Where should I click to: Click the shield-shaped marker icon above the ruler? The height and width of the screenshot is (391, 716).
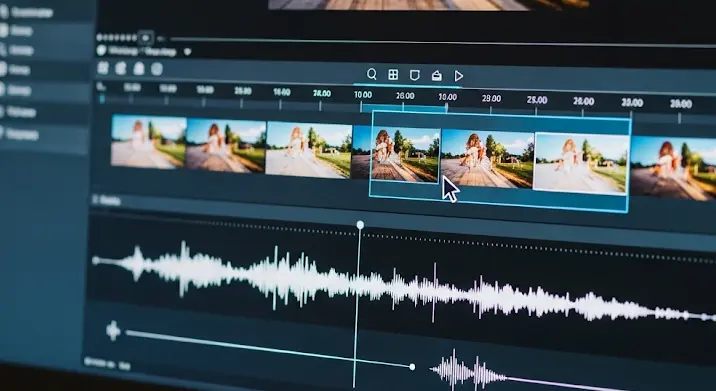pos(414,75)
